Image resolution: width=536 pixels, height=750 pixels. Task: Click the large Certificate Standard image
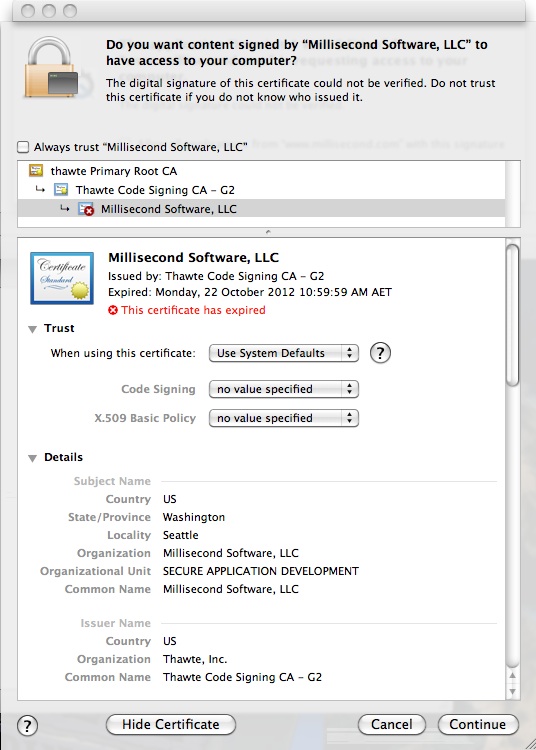(x=62, y=278)
